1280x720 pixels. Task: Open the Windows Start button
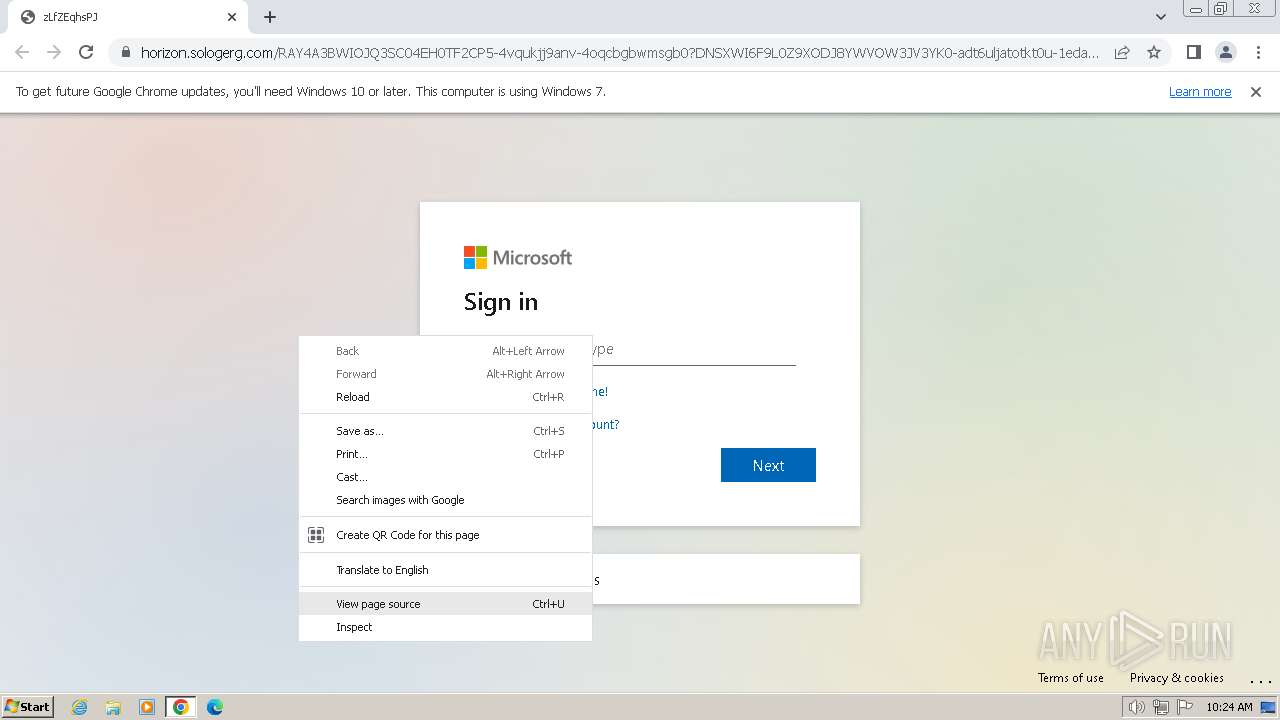[28, 706]
